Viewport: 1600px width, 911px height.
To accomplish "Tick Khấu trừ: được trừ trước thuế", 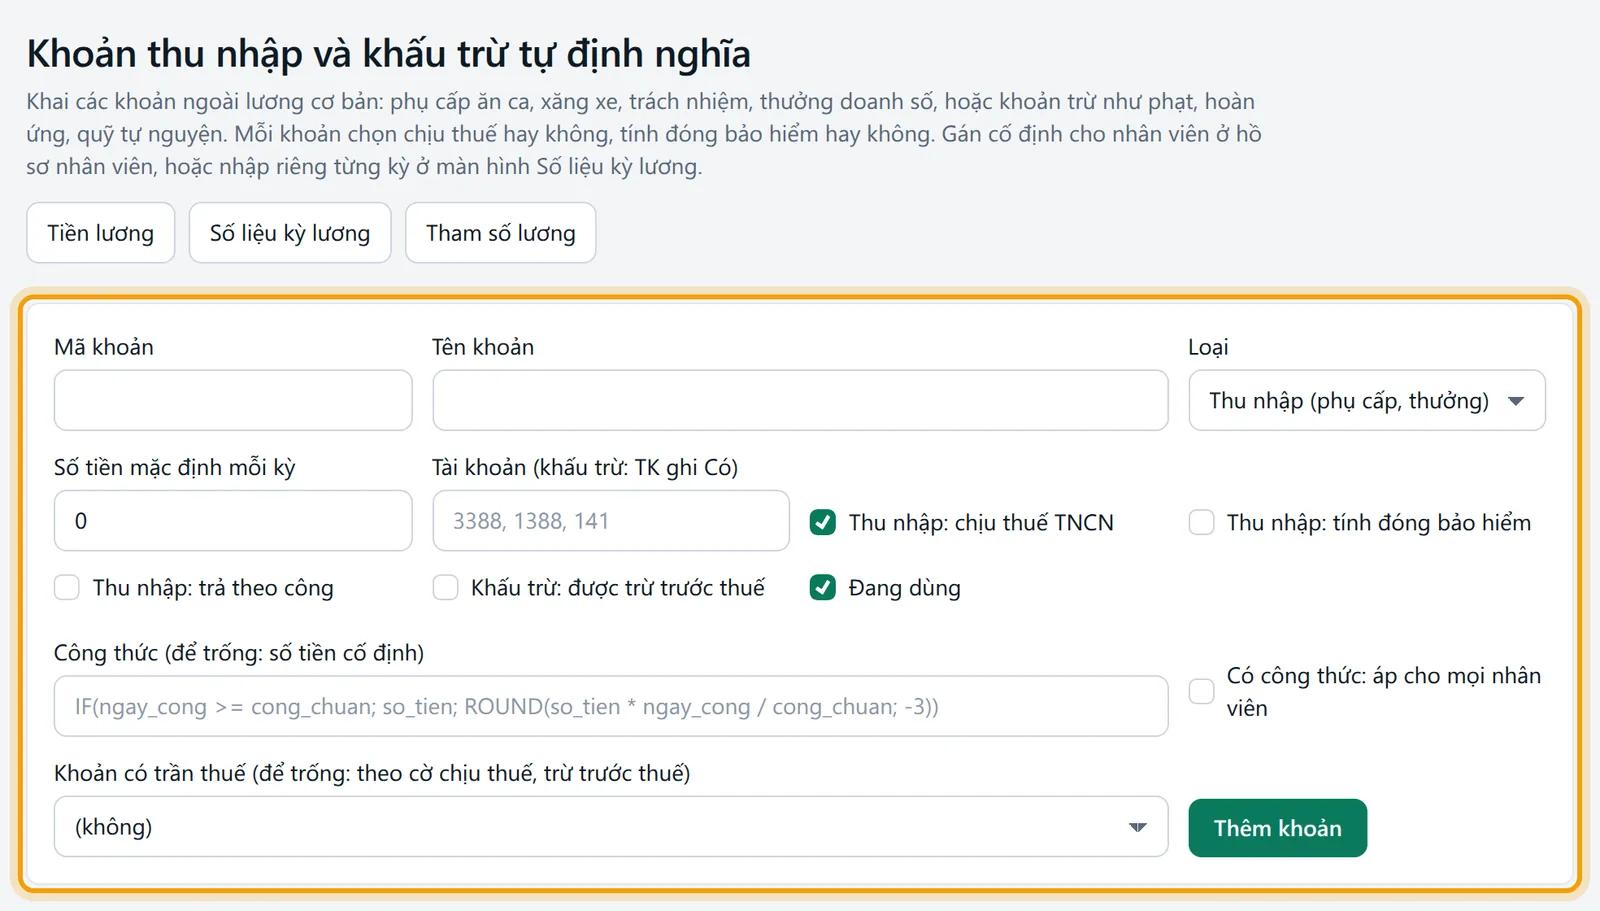I will click(x=445, y=587).
